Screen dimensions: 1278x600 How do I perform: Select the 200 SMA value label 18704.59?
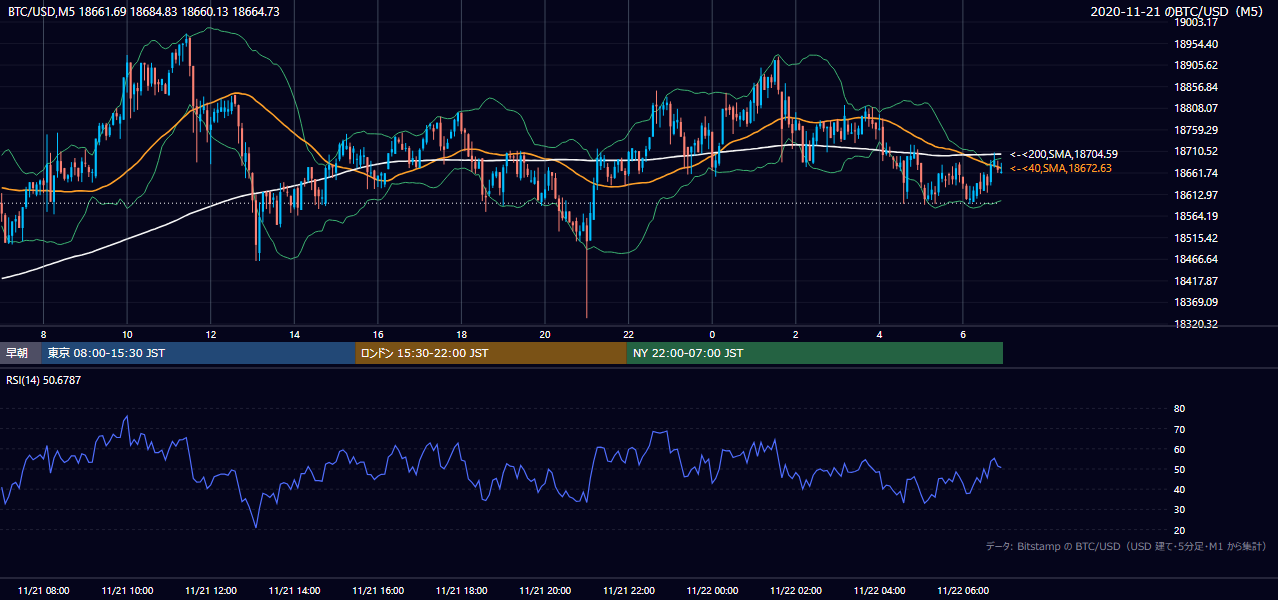coord(1063,154)
